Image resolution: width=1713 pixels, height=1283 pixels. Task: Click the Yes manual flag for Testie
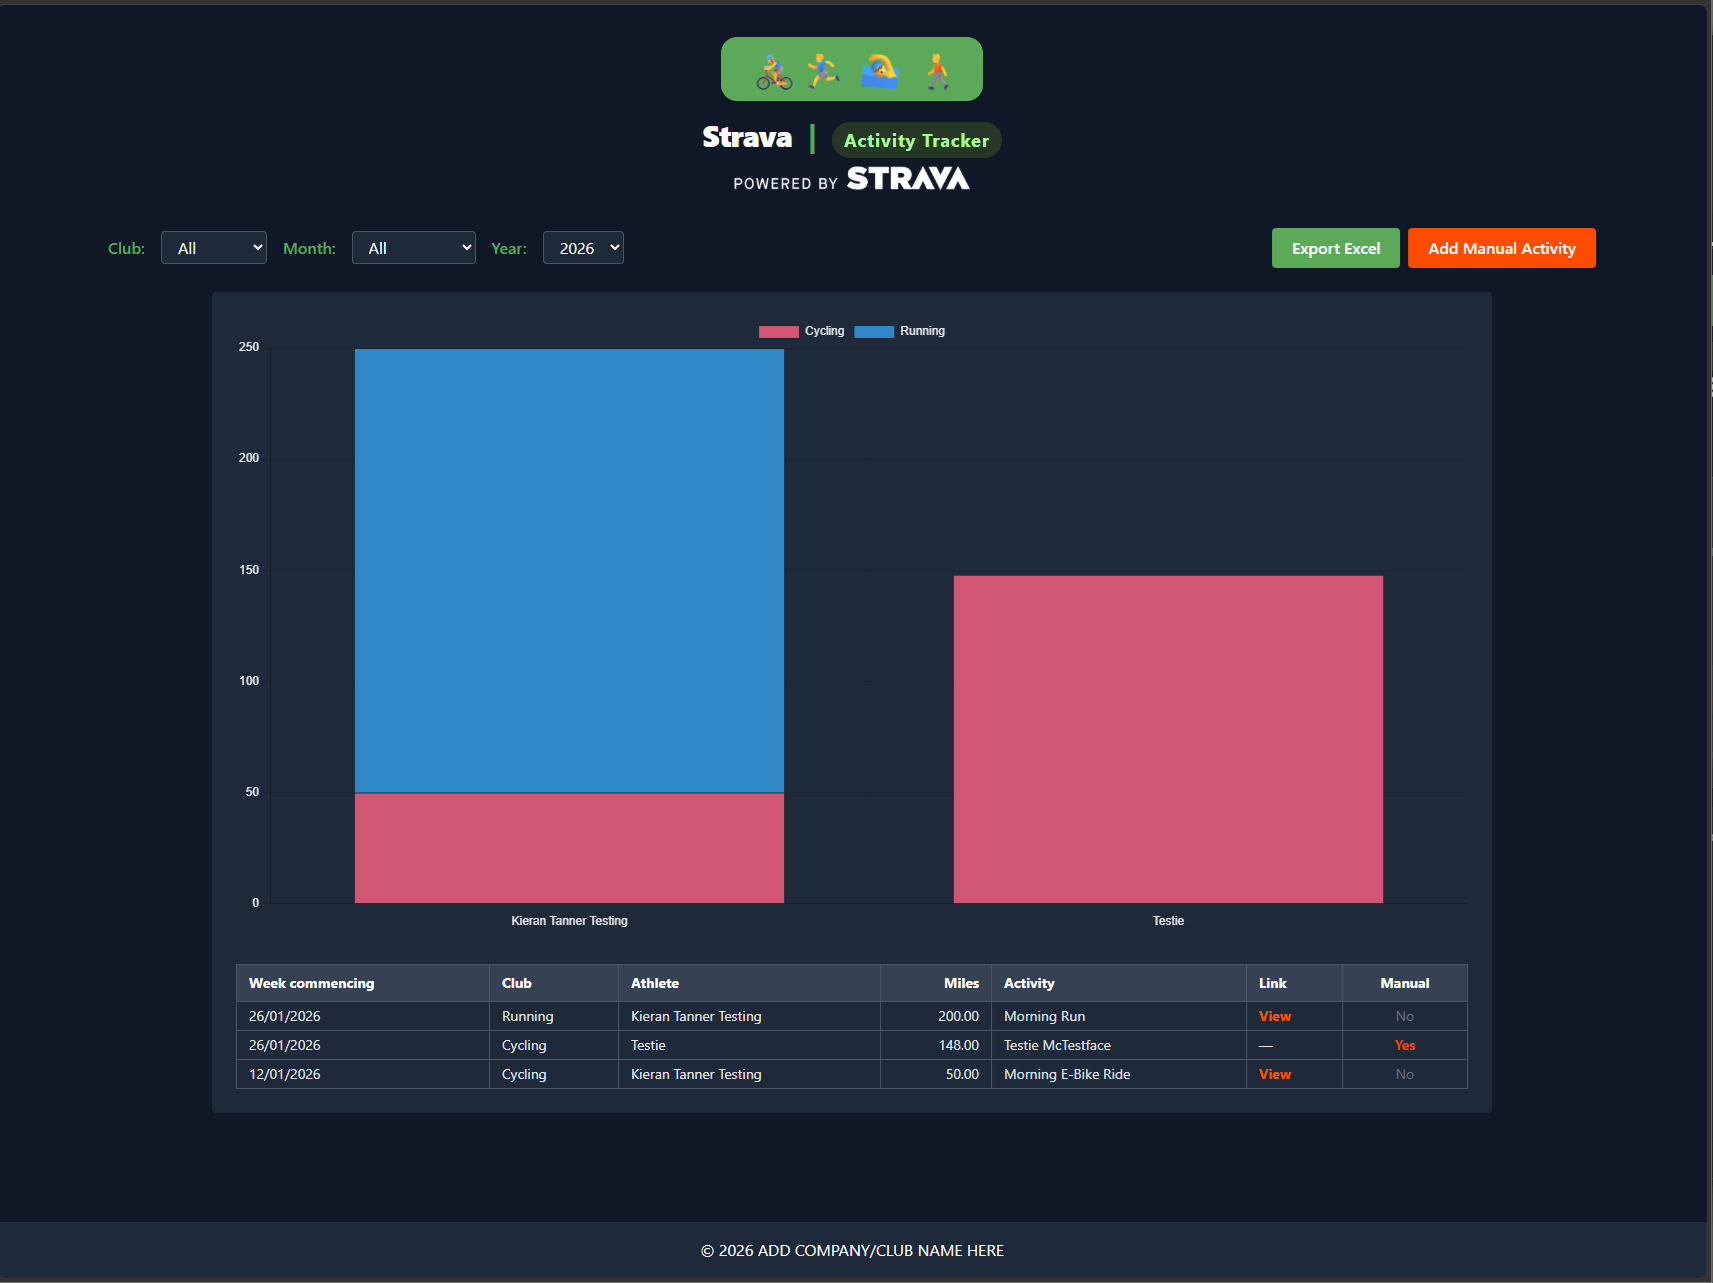(x=1405, y=1045)
